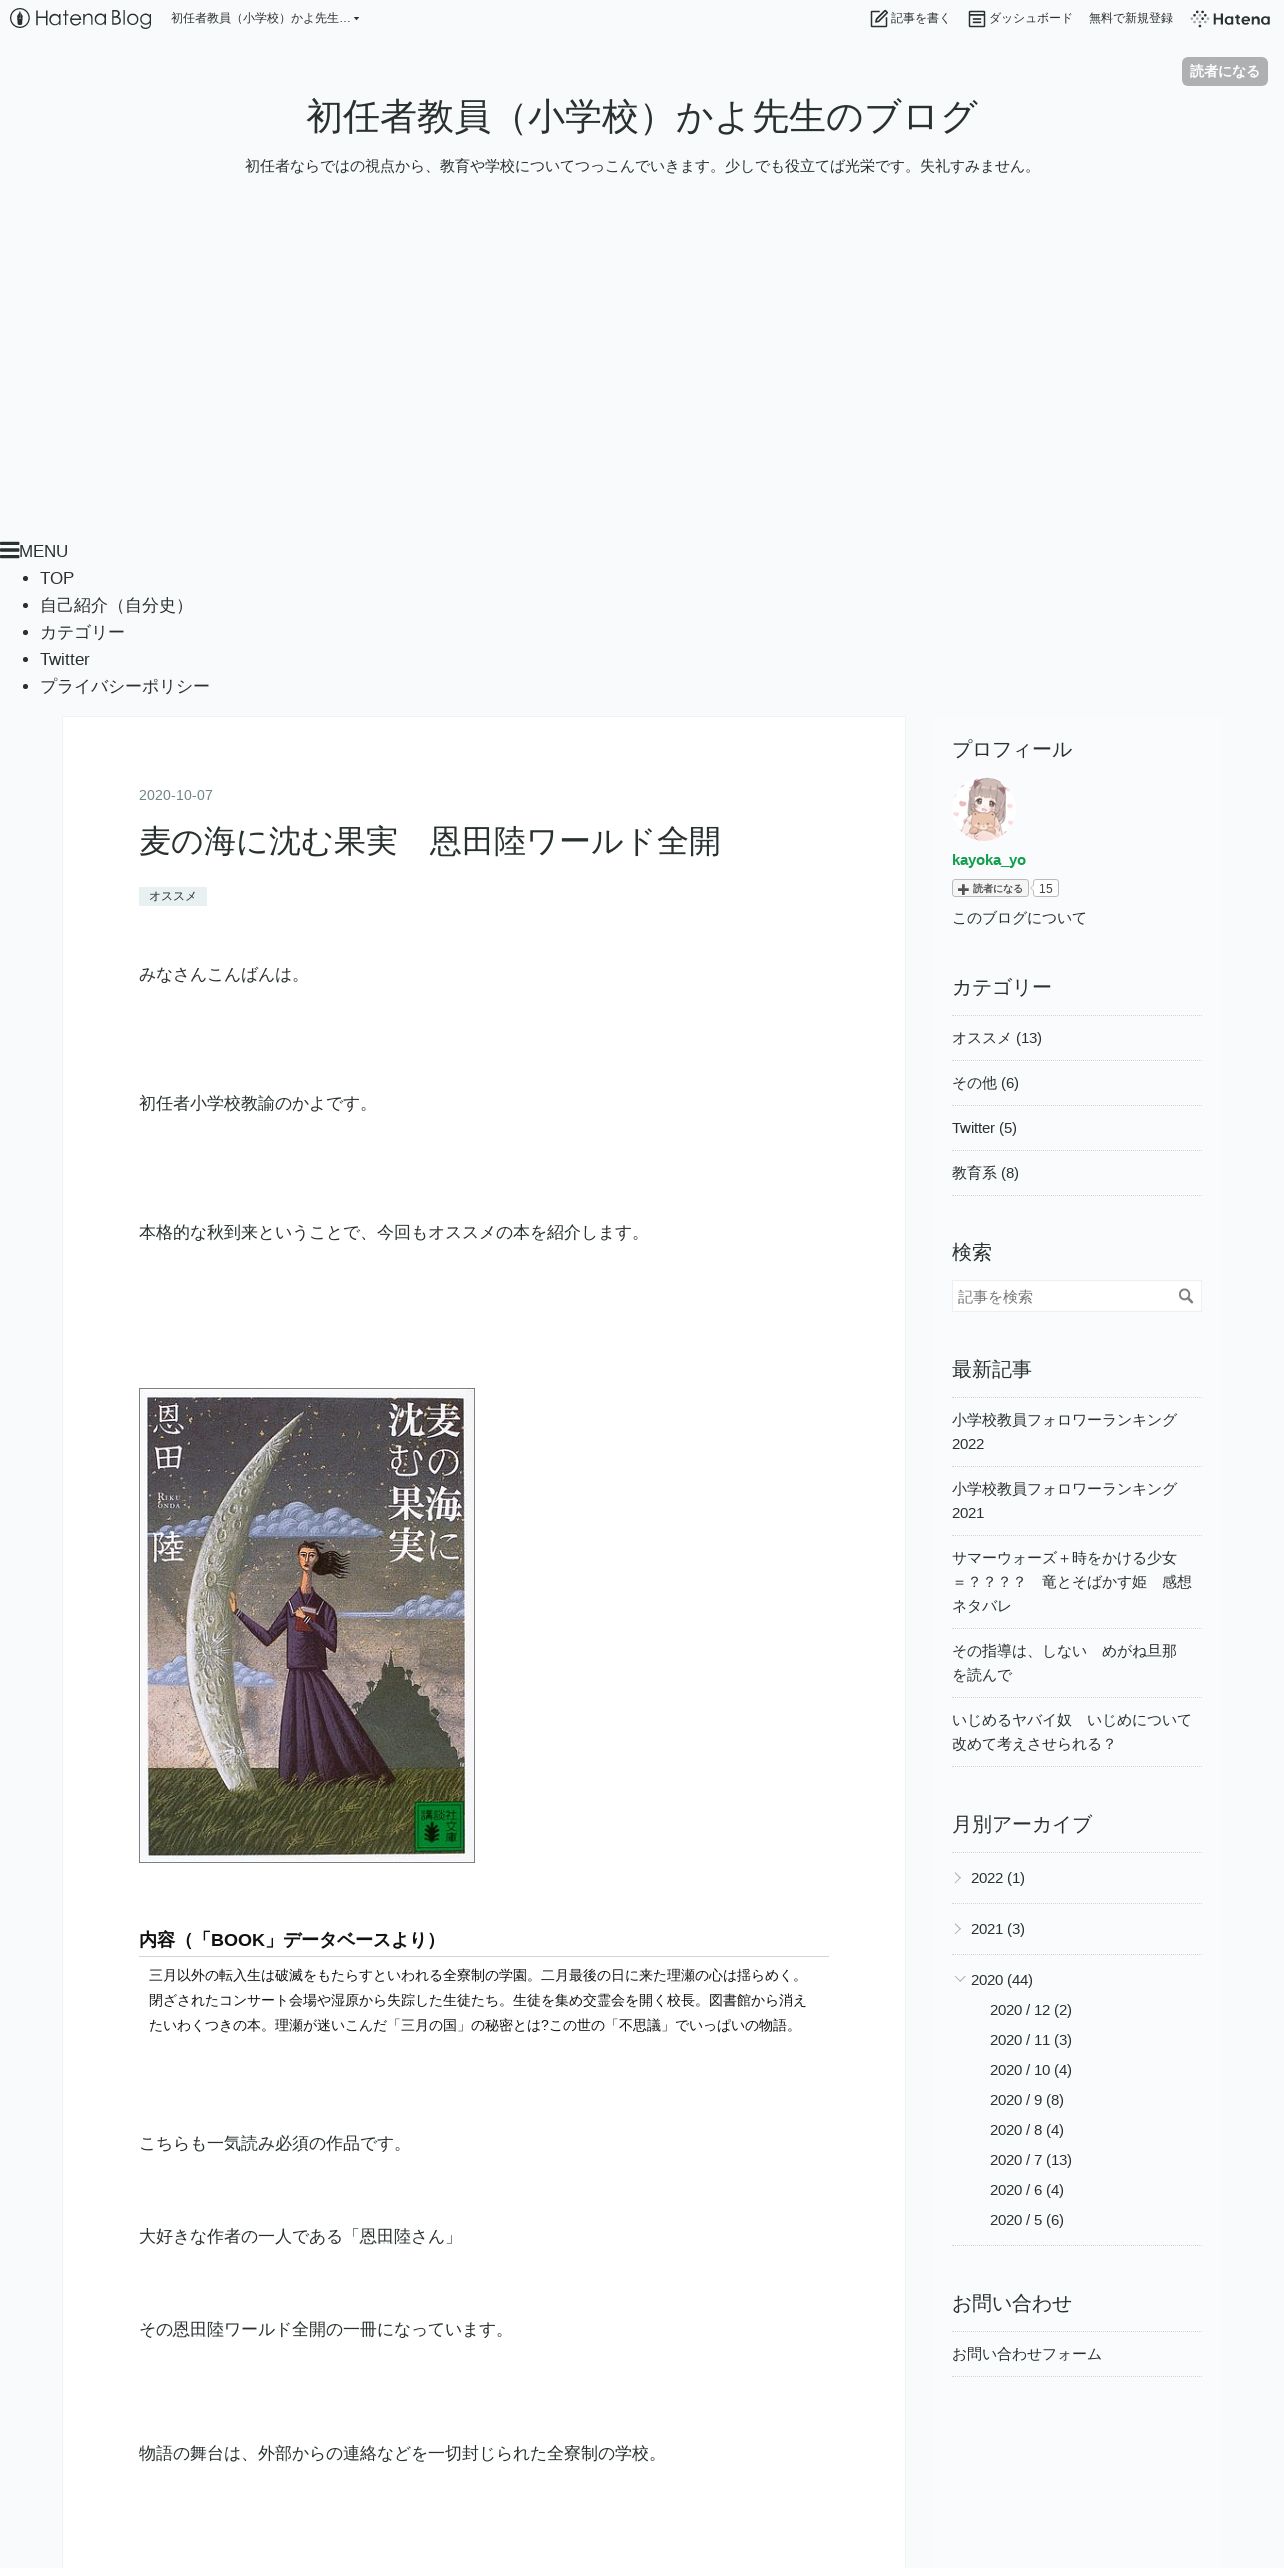
Task: Select TOP in the menu
Action: (x=57, y=578)
